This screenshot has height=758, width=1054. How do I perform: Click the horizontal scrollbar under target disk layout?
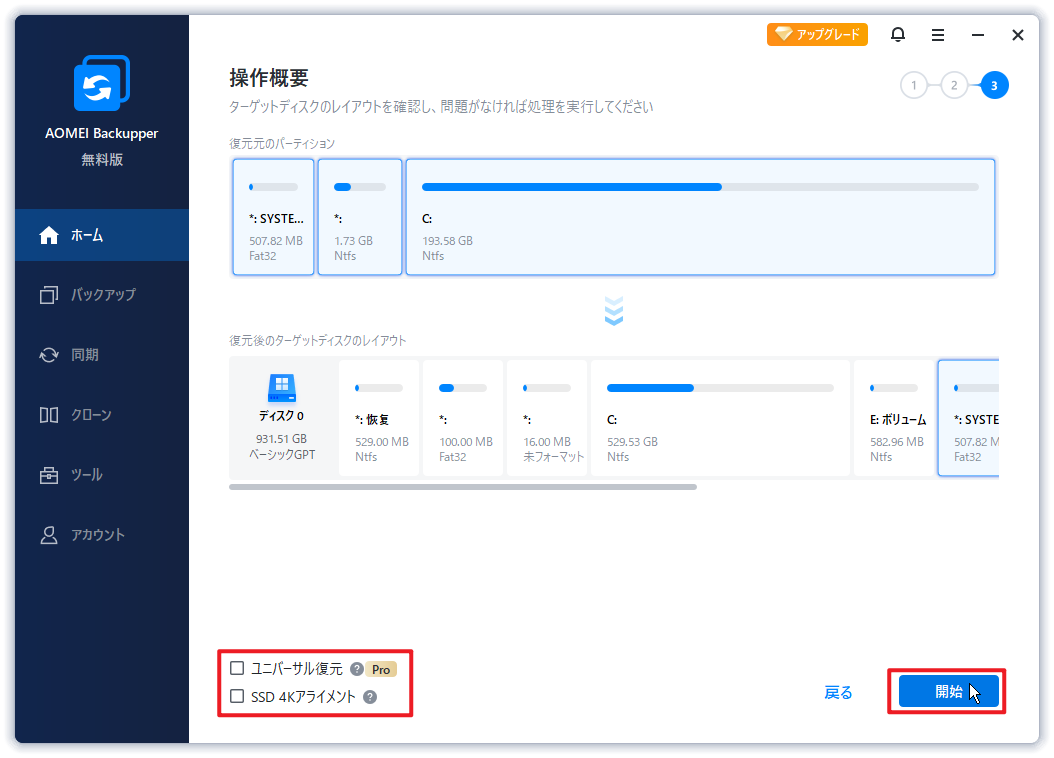point(462,487)
